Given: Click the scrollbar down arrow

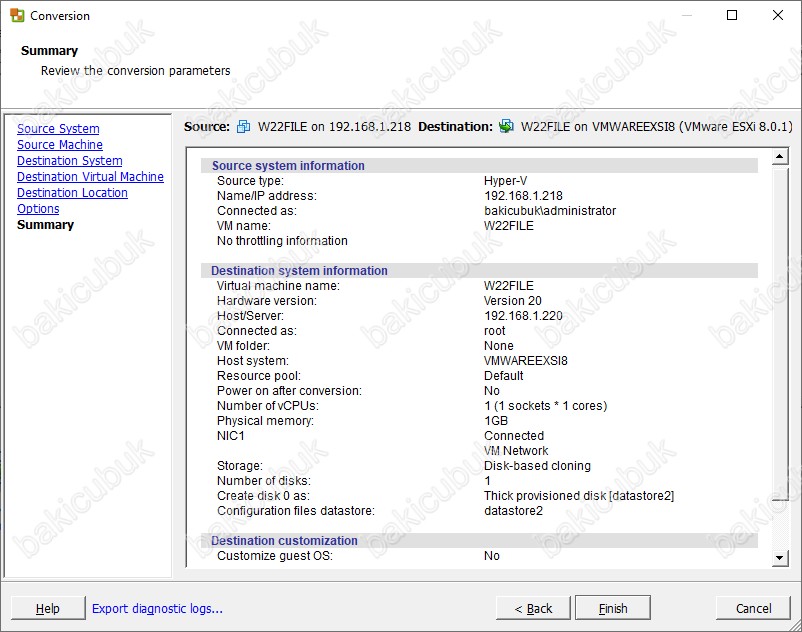Looking at the screenshot, I should pos(779,558).
